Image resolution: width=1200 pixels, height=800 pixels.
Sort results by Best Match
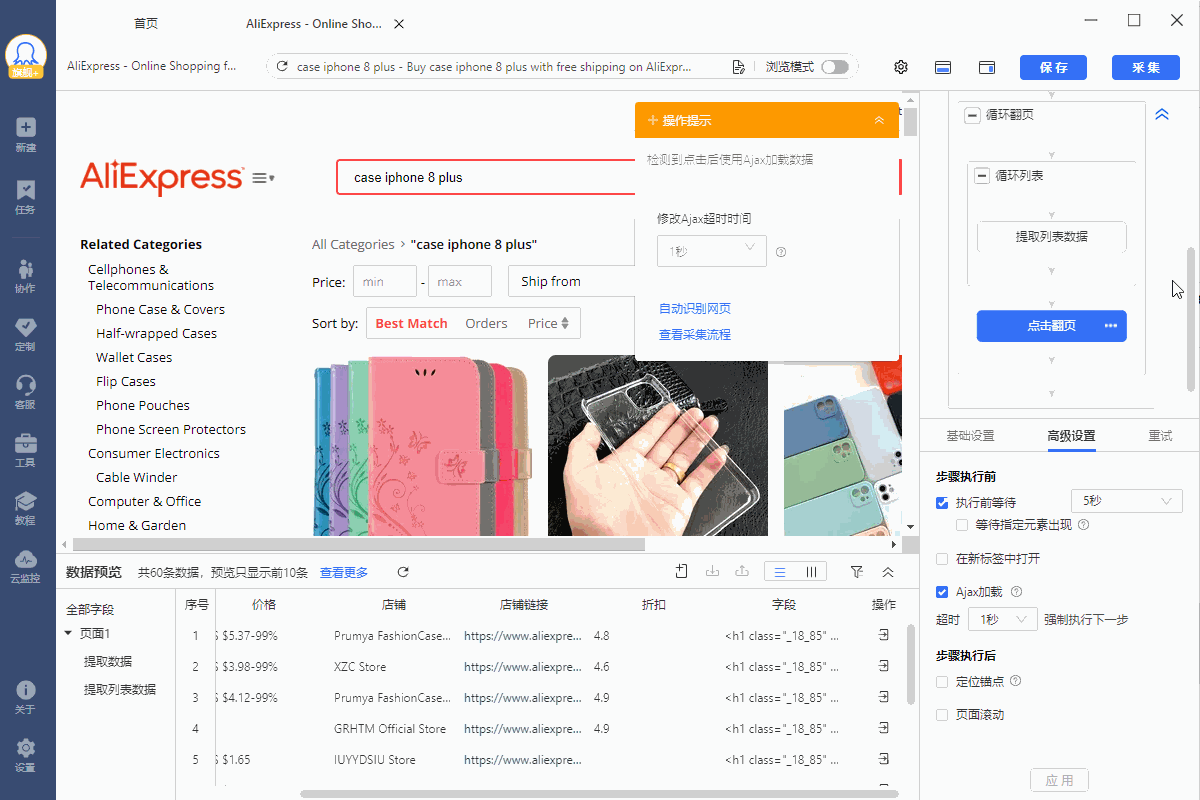(x=411, y=323)
